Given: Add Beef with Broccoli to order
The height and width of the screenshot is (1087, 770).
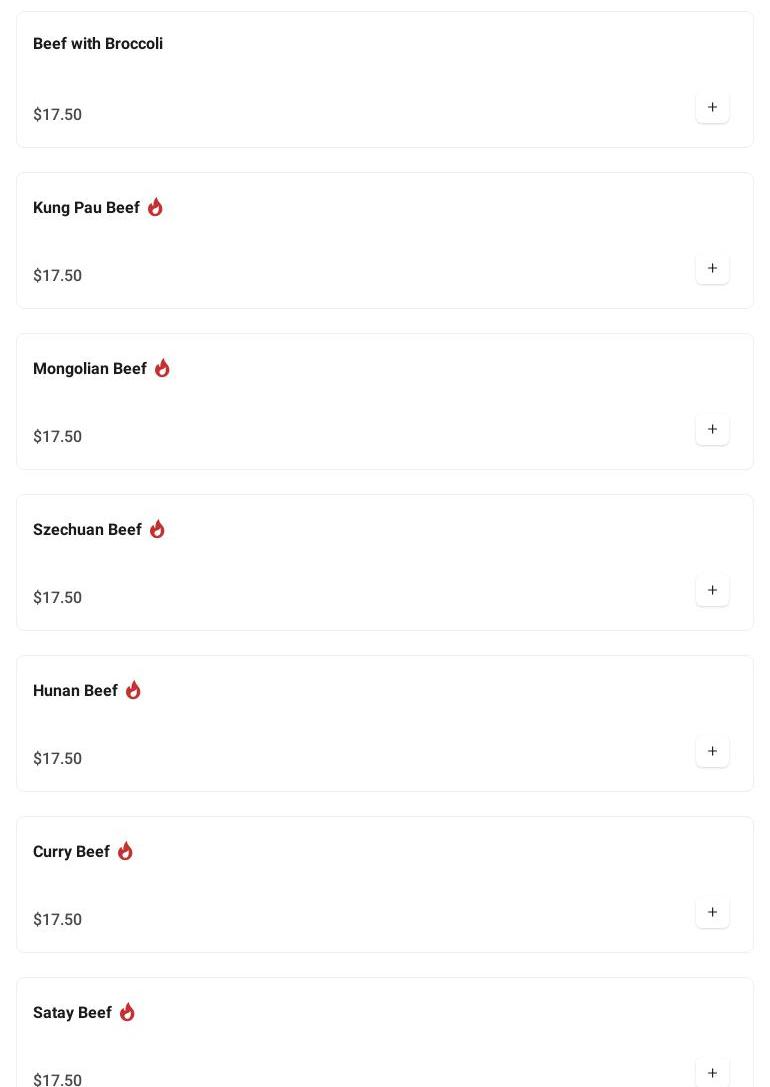Looking at the screenshot, I should (x=712, y=107).
